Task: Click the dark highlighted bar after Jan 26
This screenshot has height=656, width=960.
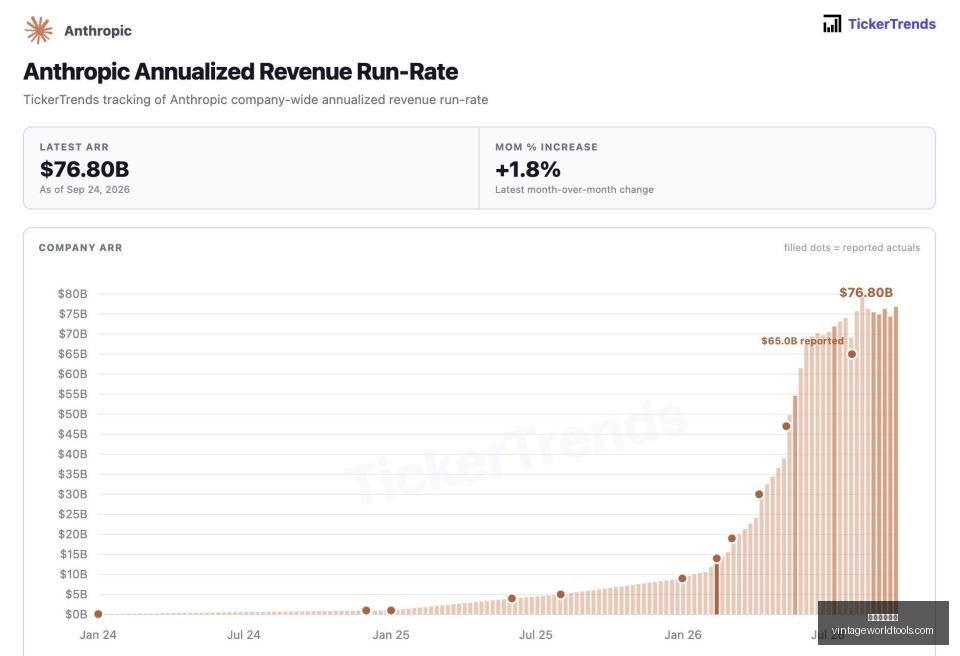Action: tap(717, 589)
